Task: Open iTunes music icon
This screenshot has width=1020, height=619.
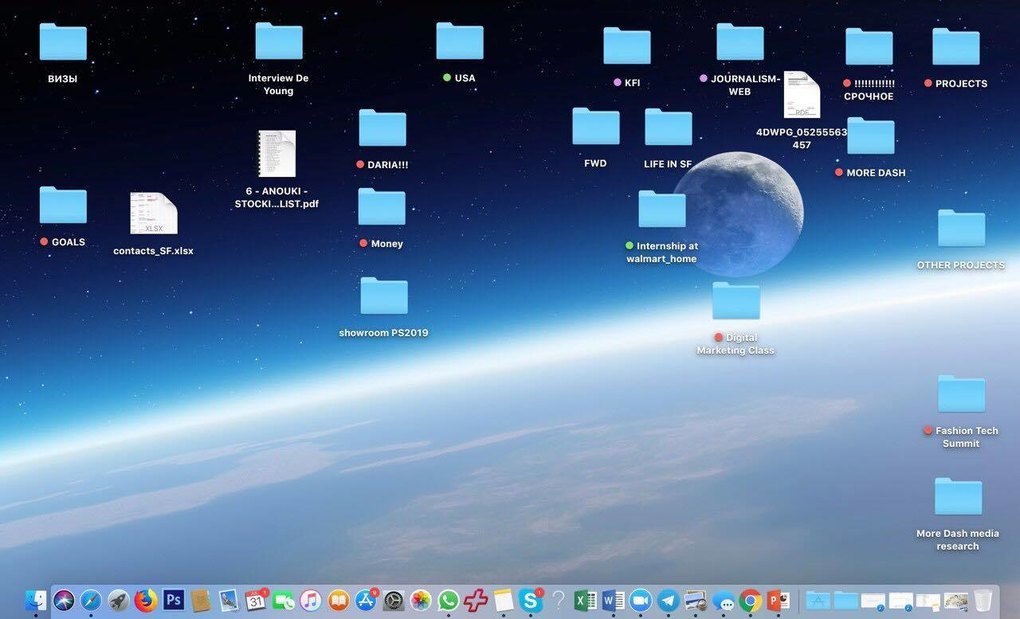Action: pos(310,600)
